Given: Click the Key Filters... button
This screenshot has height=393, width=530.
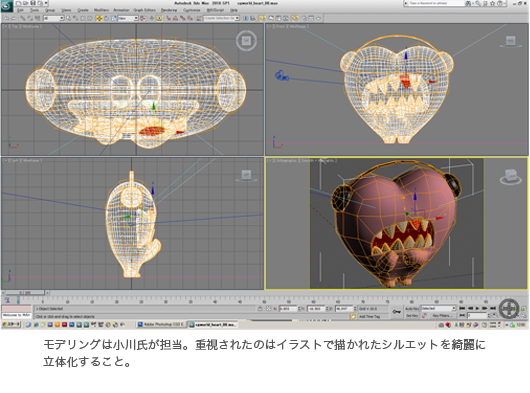Looking at the screenshot, I should [441, 316].
